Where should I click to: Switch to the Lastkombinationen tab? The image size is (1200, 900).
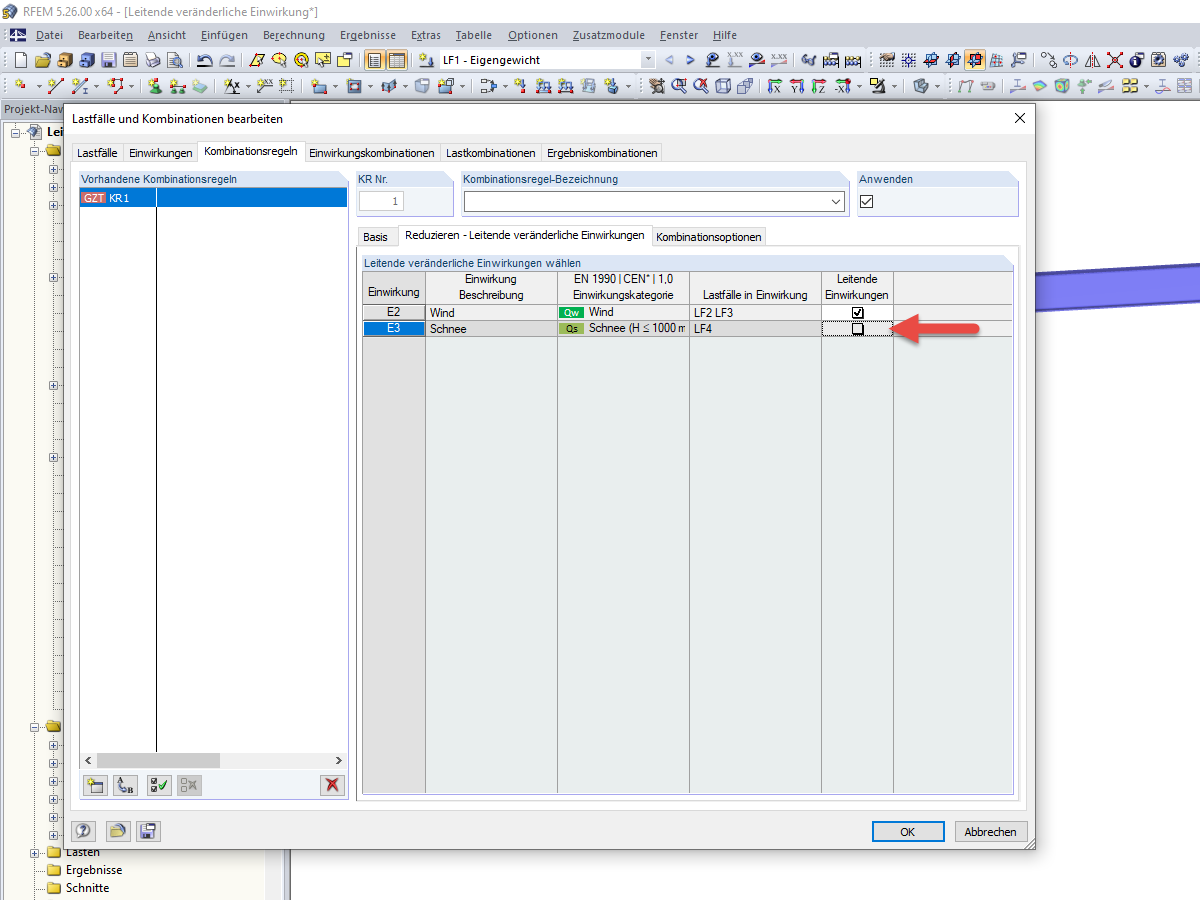click(x=491, y=152)
